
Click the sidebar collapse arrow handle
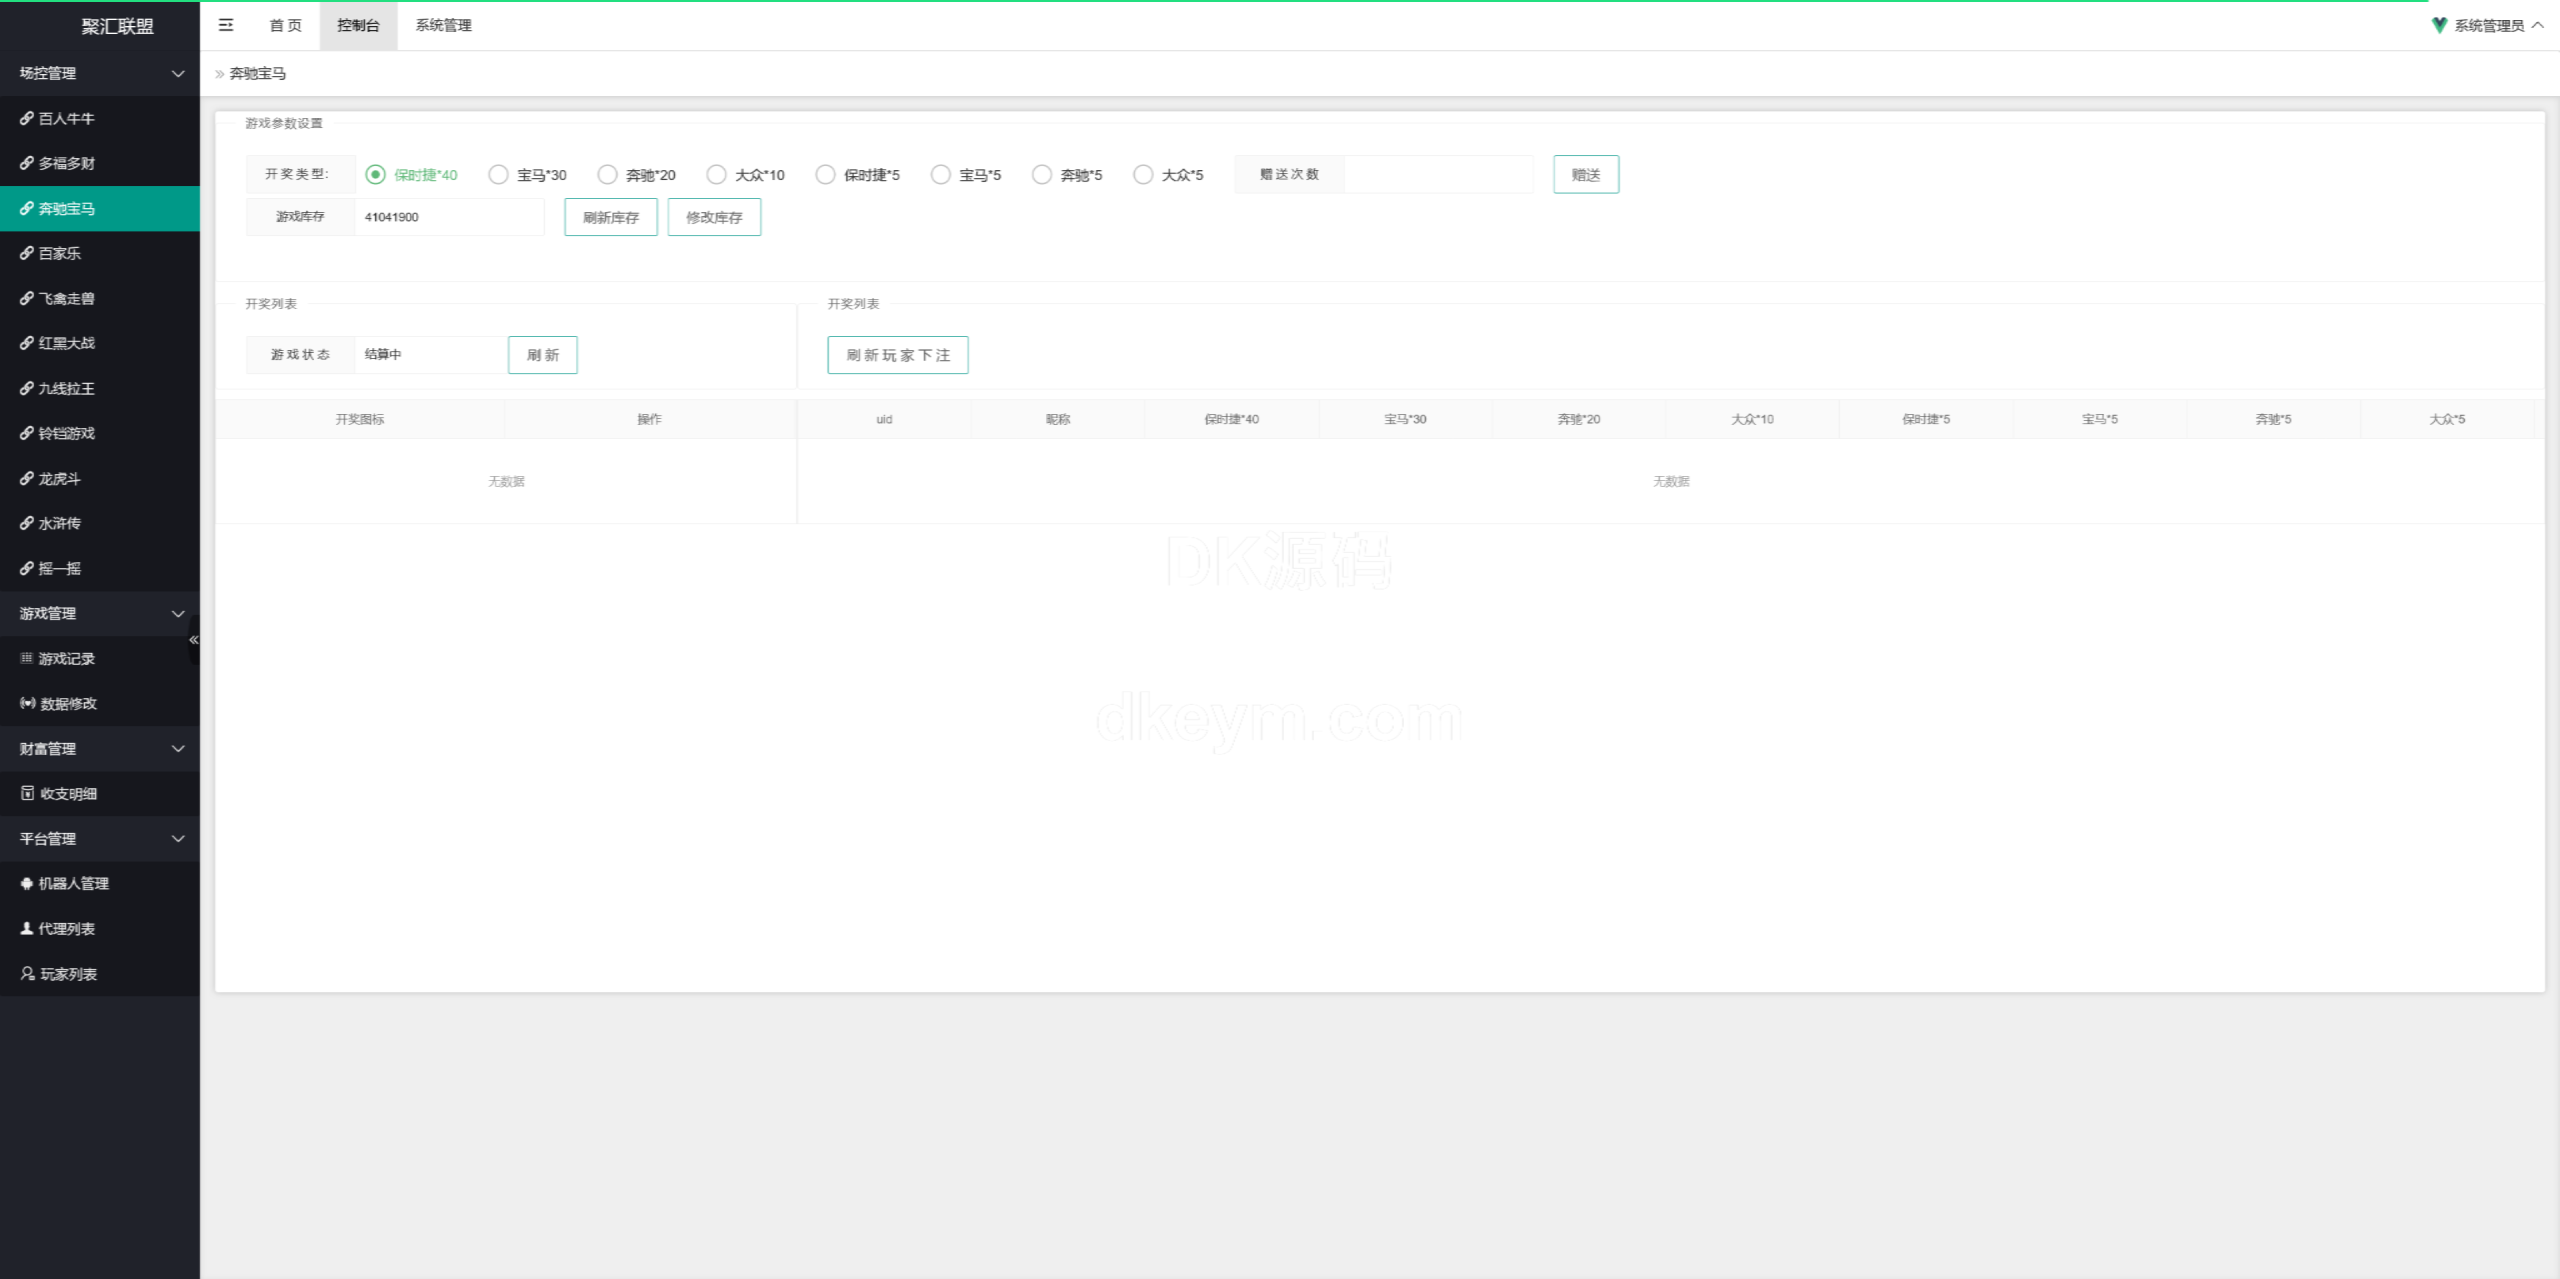194,640
